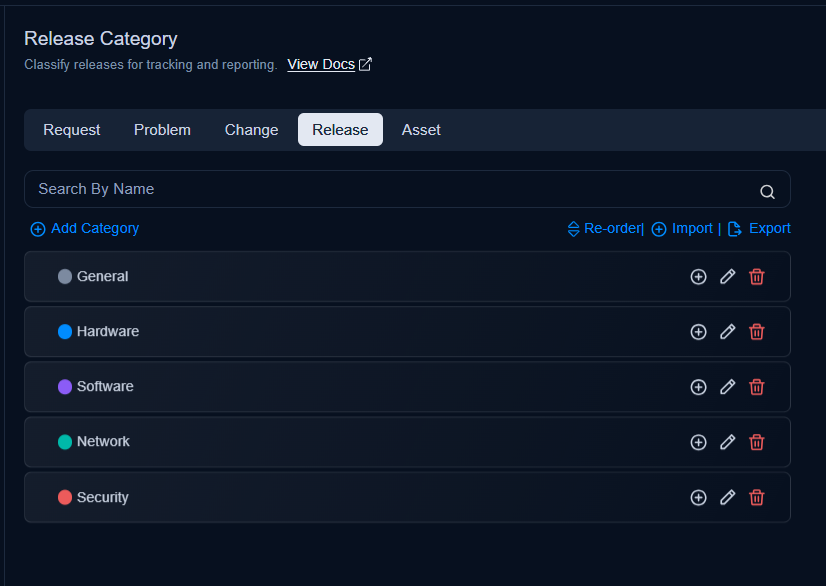Select the Software category name
This screenshot has width=826, height=586.
105,387
